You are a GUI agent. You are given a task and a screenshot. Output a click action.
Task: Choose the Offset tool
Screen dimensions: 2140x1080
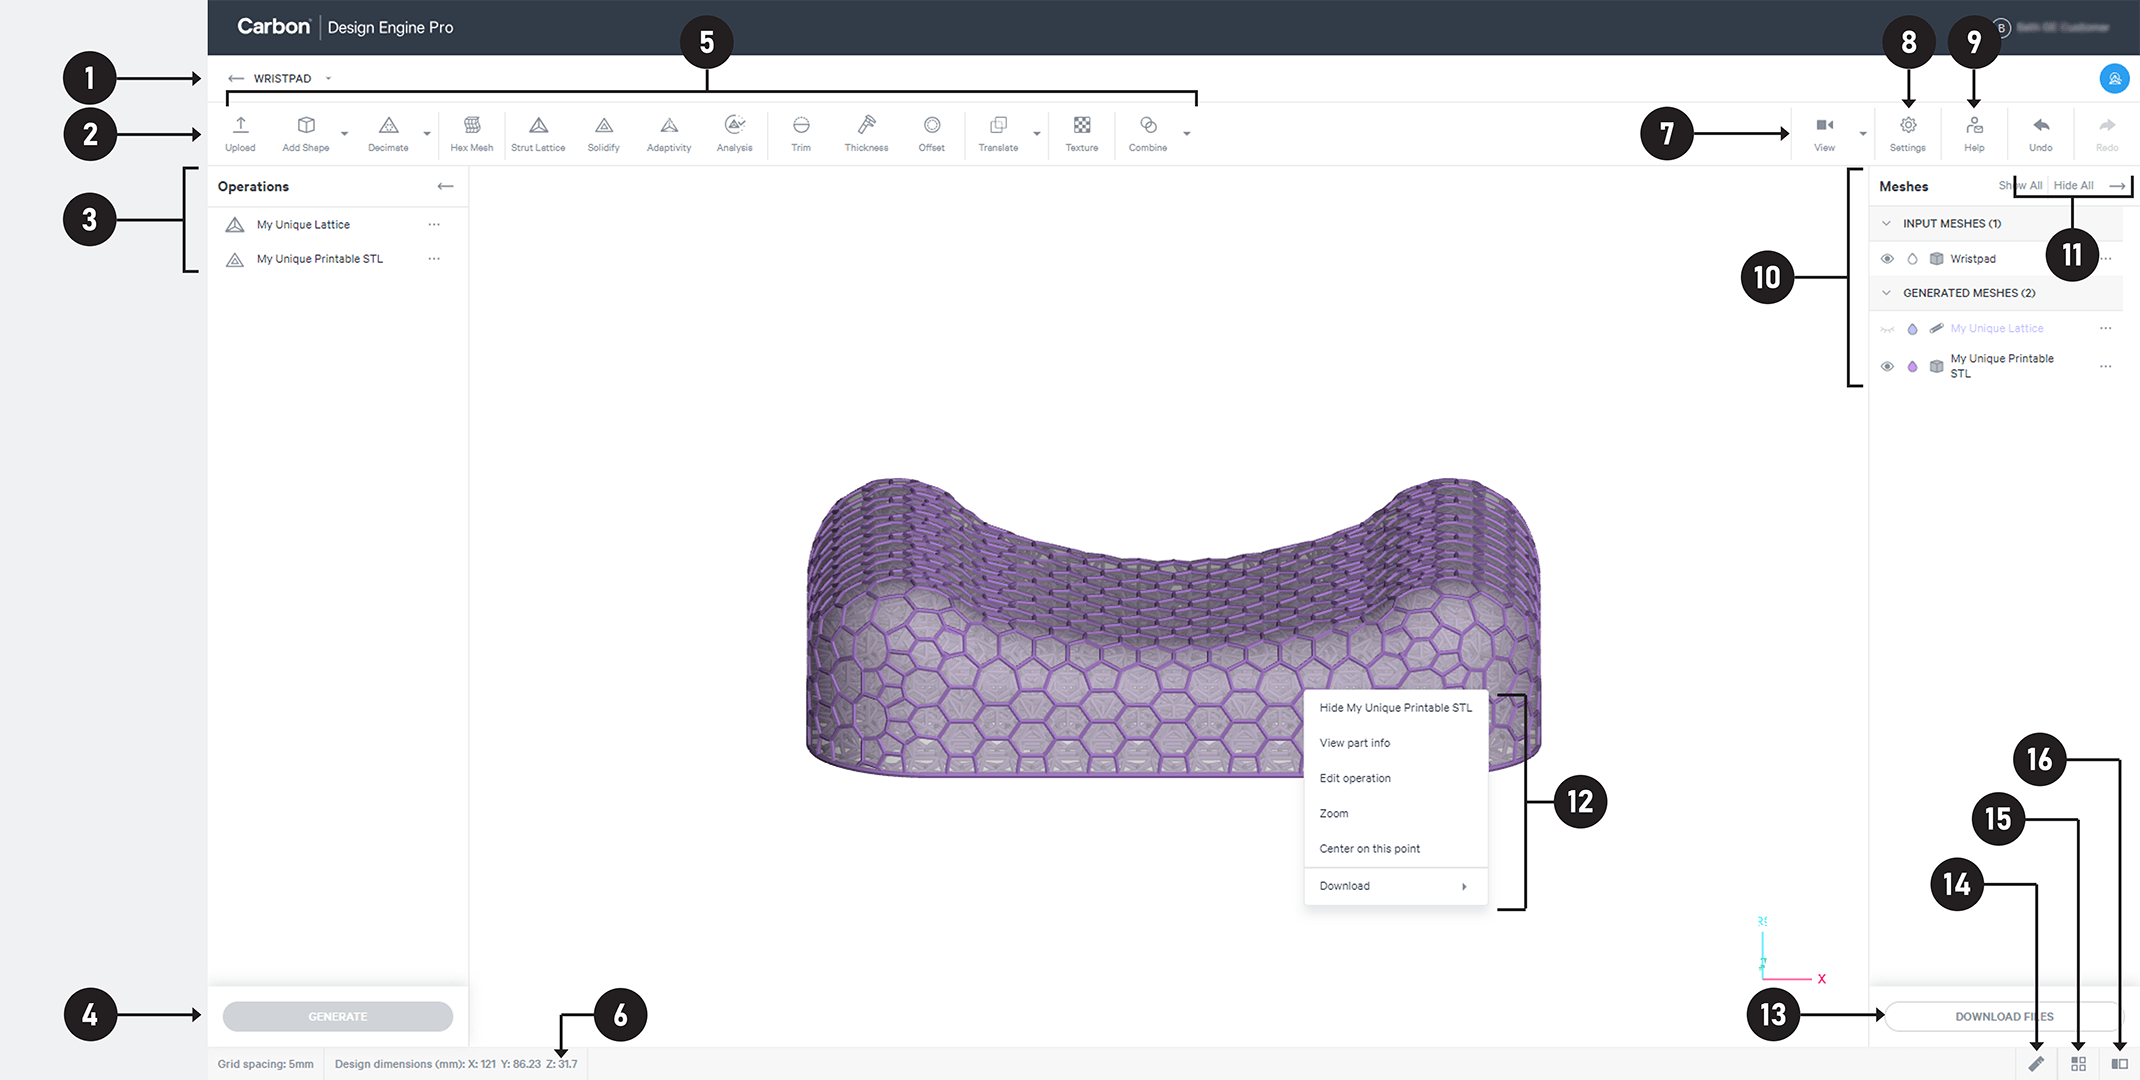(932, 133)
